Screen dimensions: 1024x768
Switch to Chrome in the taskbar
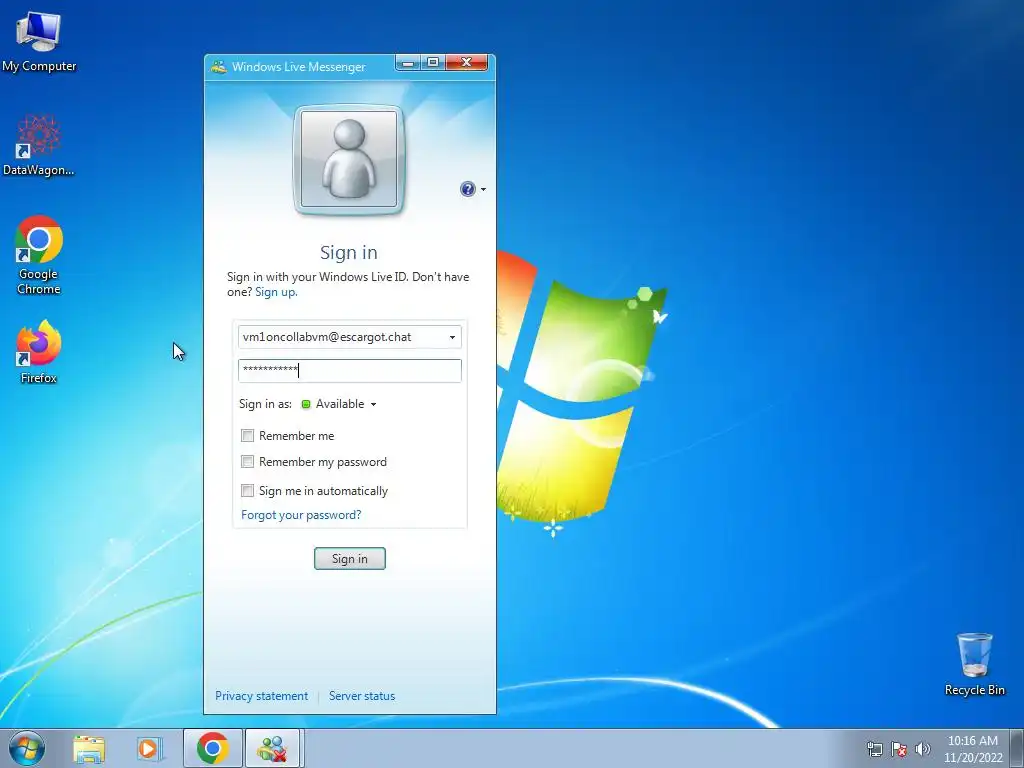[212, 748]
